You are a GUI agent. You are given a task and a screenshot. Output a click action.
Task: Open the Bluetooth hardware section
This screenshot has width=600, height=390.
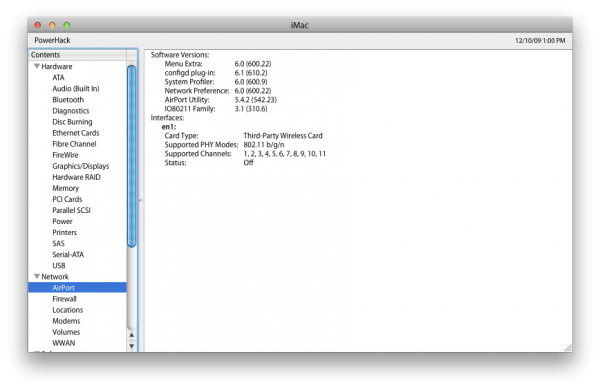(x=68, y=100)
